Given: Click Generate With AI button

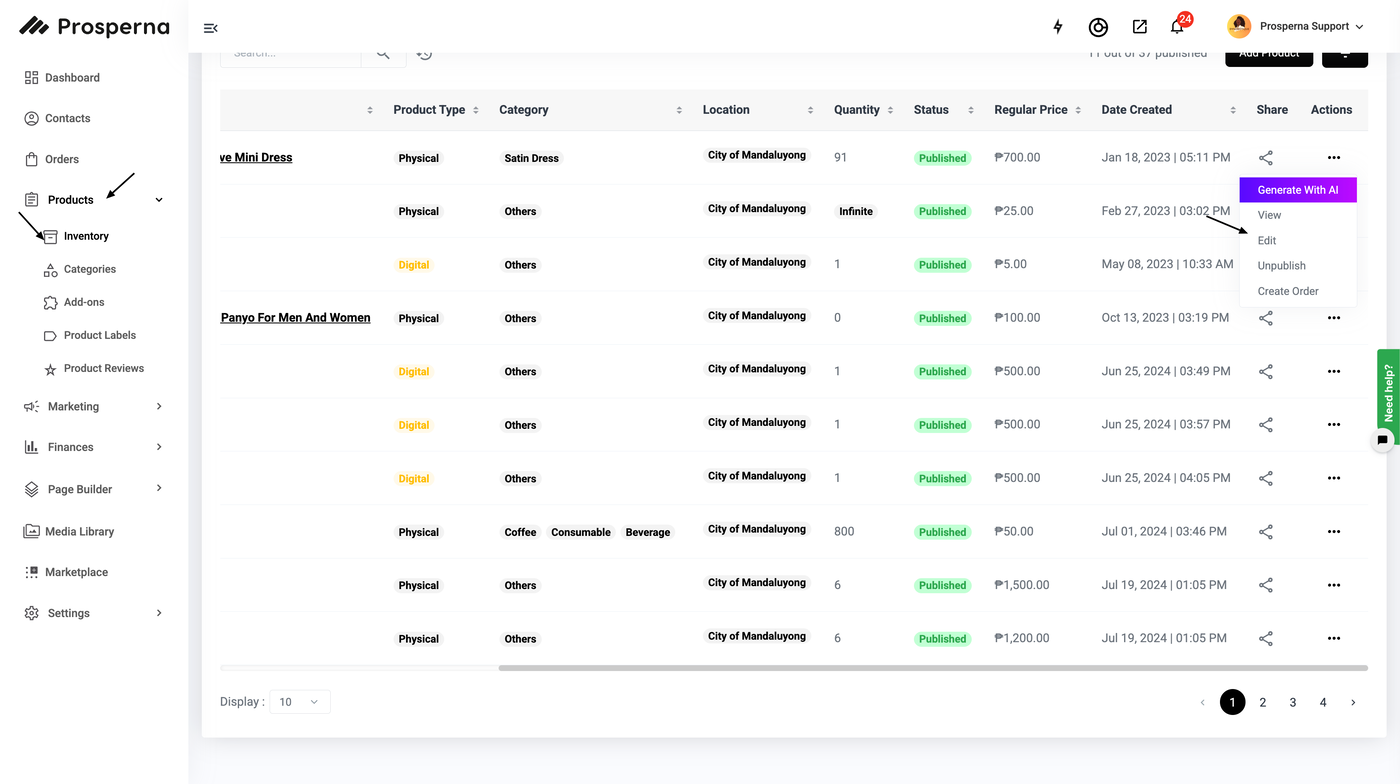Looking at the screenshot, I should point(1297,190).
